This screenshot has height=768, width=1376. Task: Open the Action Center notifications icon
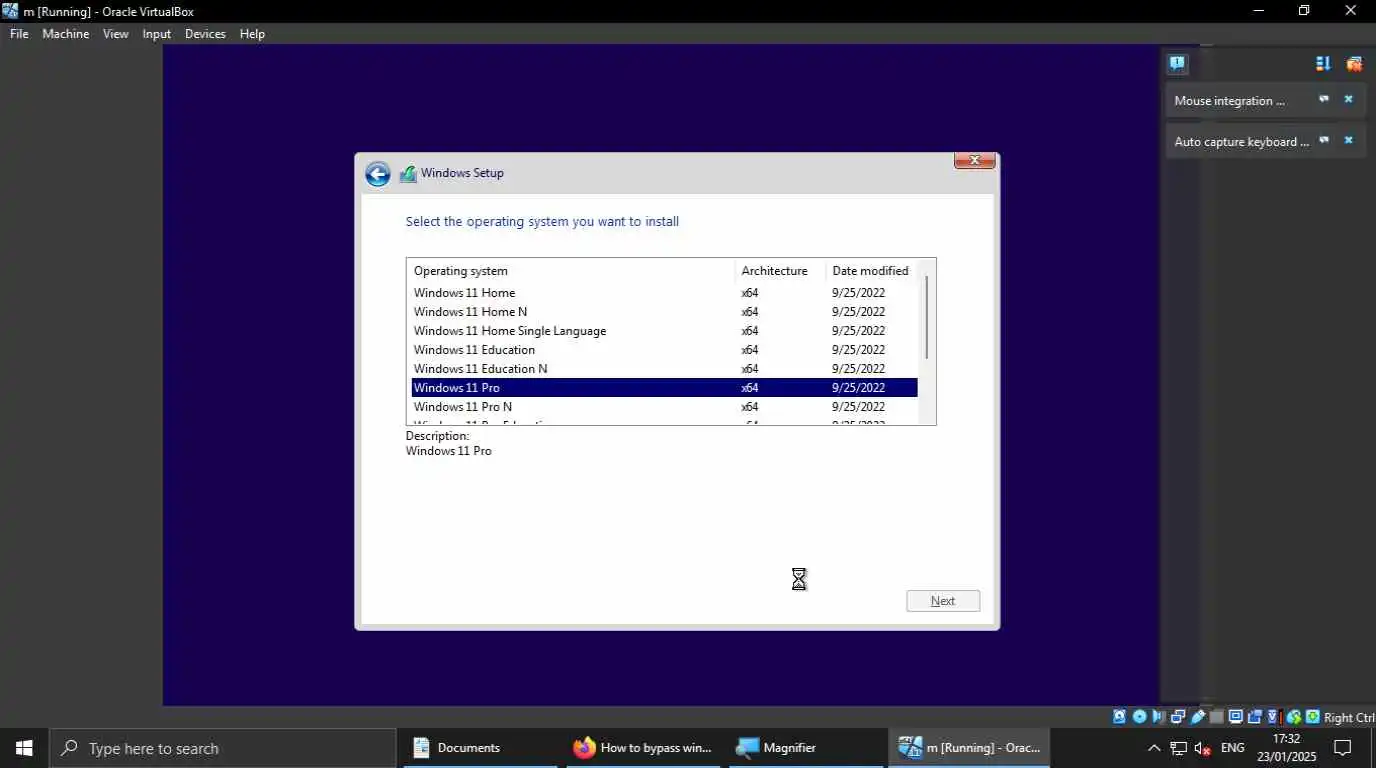1343,748
